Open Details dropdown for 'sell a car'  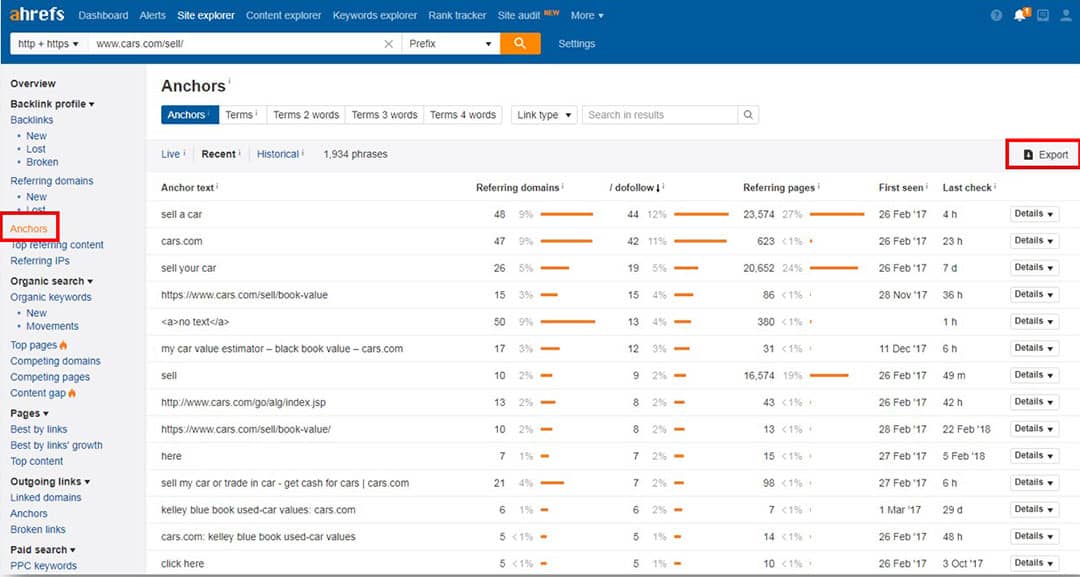(1034, 214)
